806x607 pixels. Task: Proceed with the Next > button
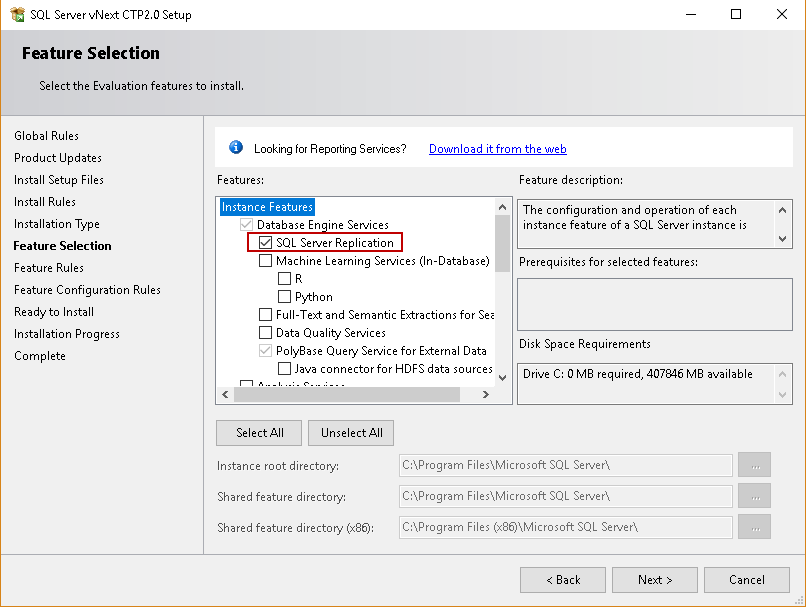(x=655, y=580)
